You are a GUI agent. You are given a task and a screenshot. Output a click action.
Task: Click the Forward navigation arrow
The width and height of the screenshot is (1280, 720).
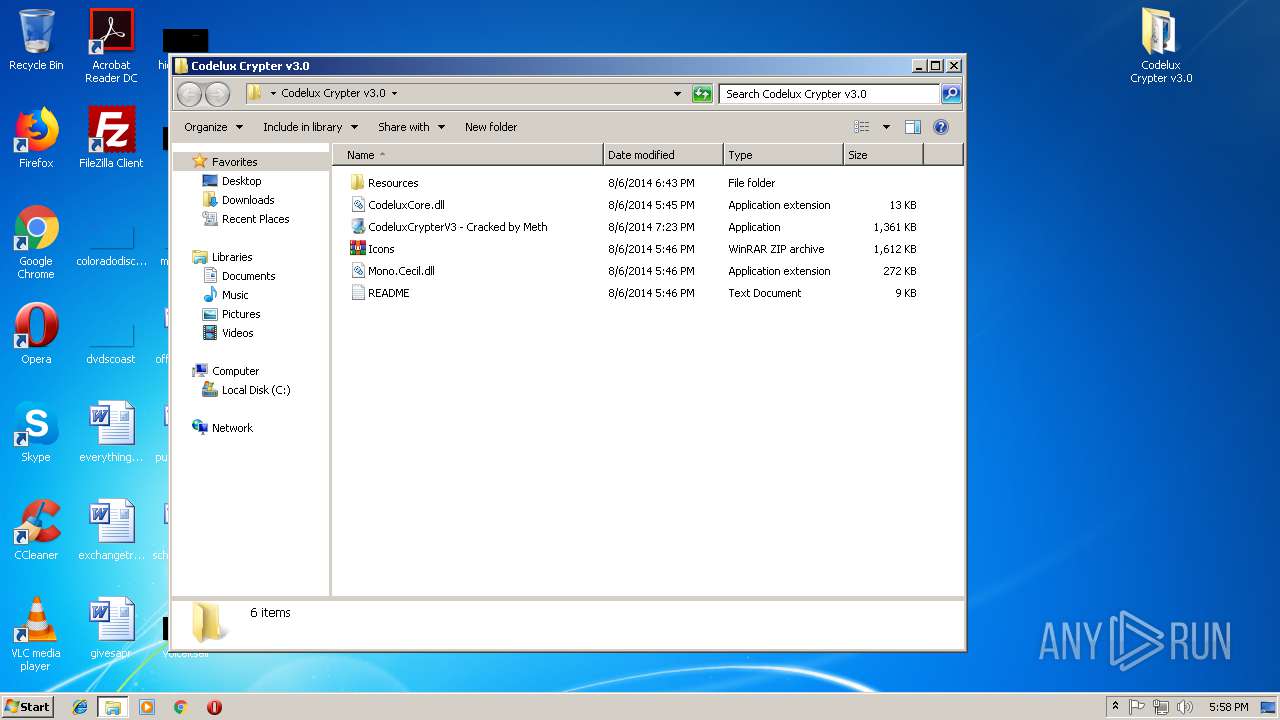pyautogui.click(x=217, y=94)
